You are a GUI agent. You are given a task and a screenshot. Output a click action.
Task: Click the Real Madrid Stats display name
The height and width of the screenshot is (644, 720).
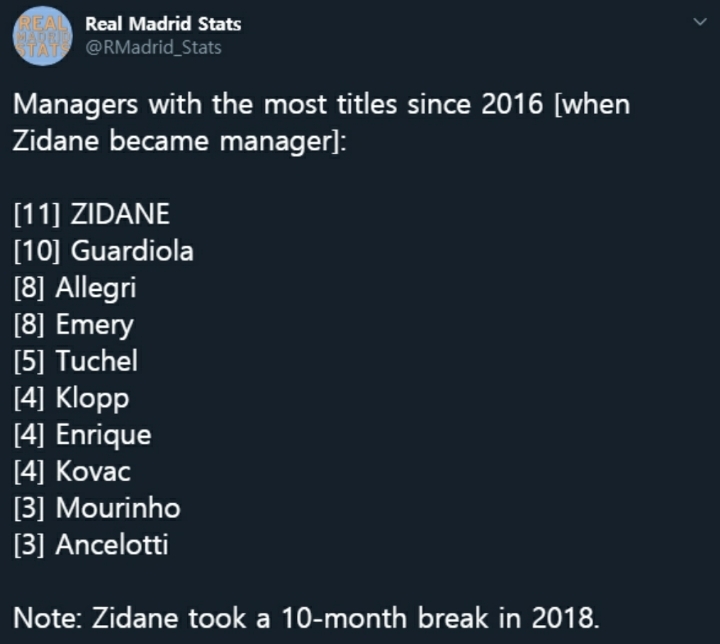point(163,23)
